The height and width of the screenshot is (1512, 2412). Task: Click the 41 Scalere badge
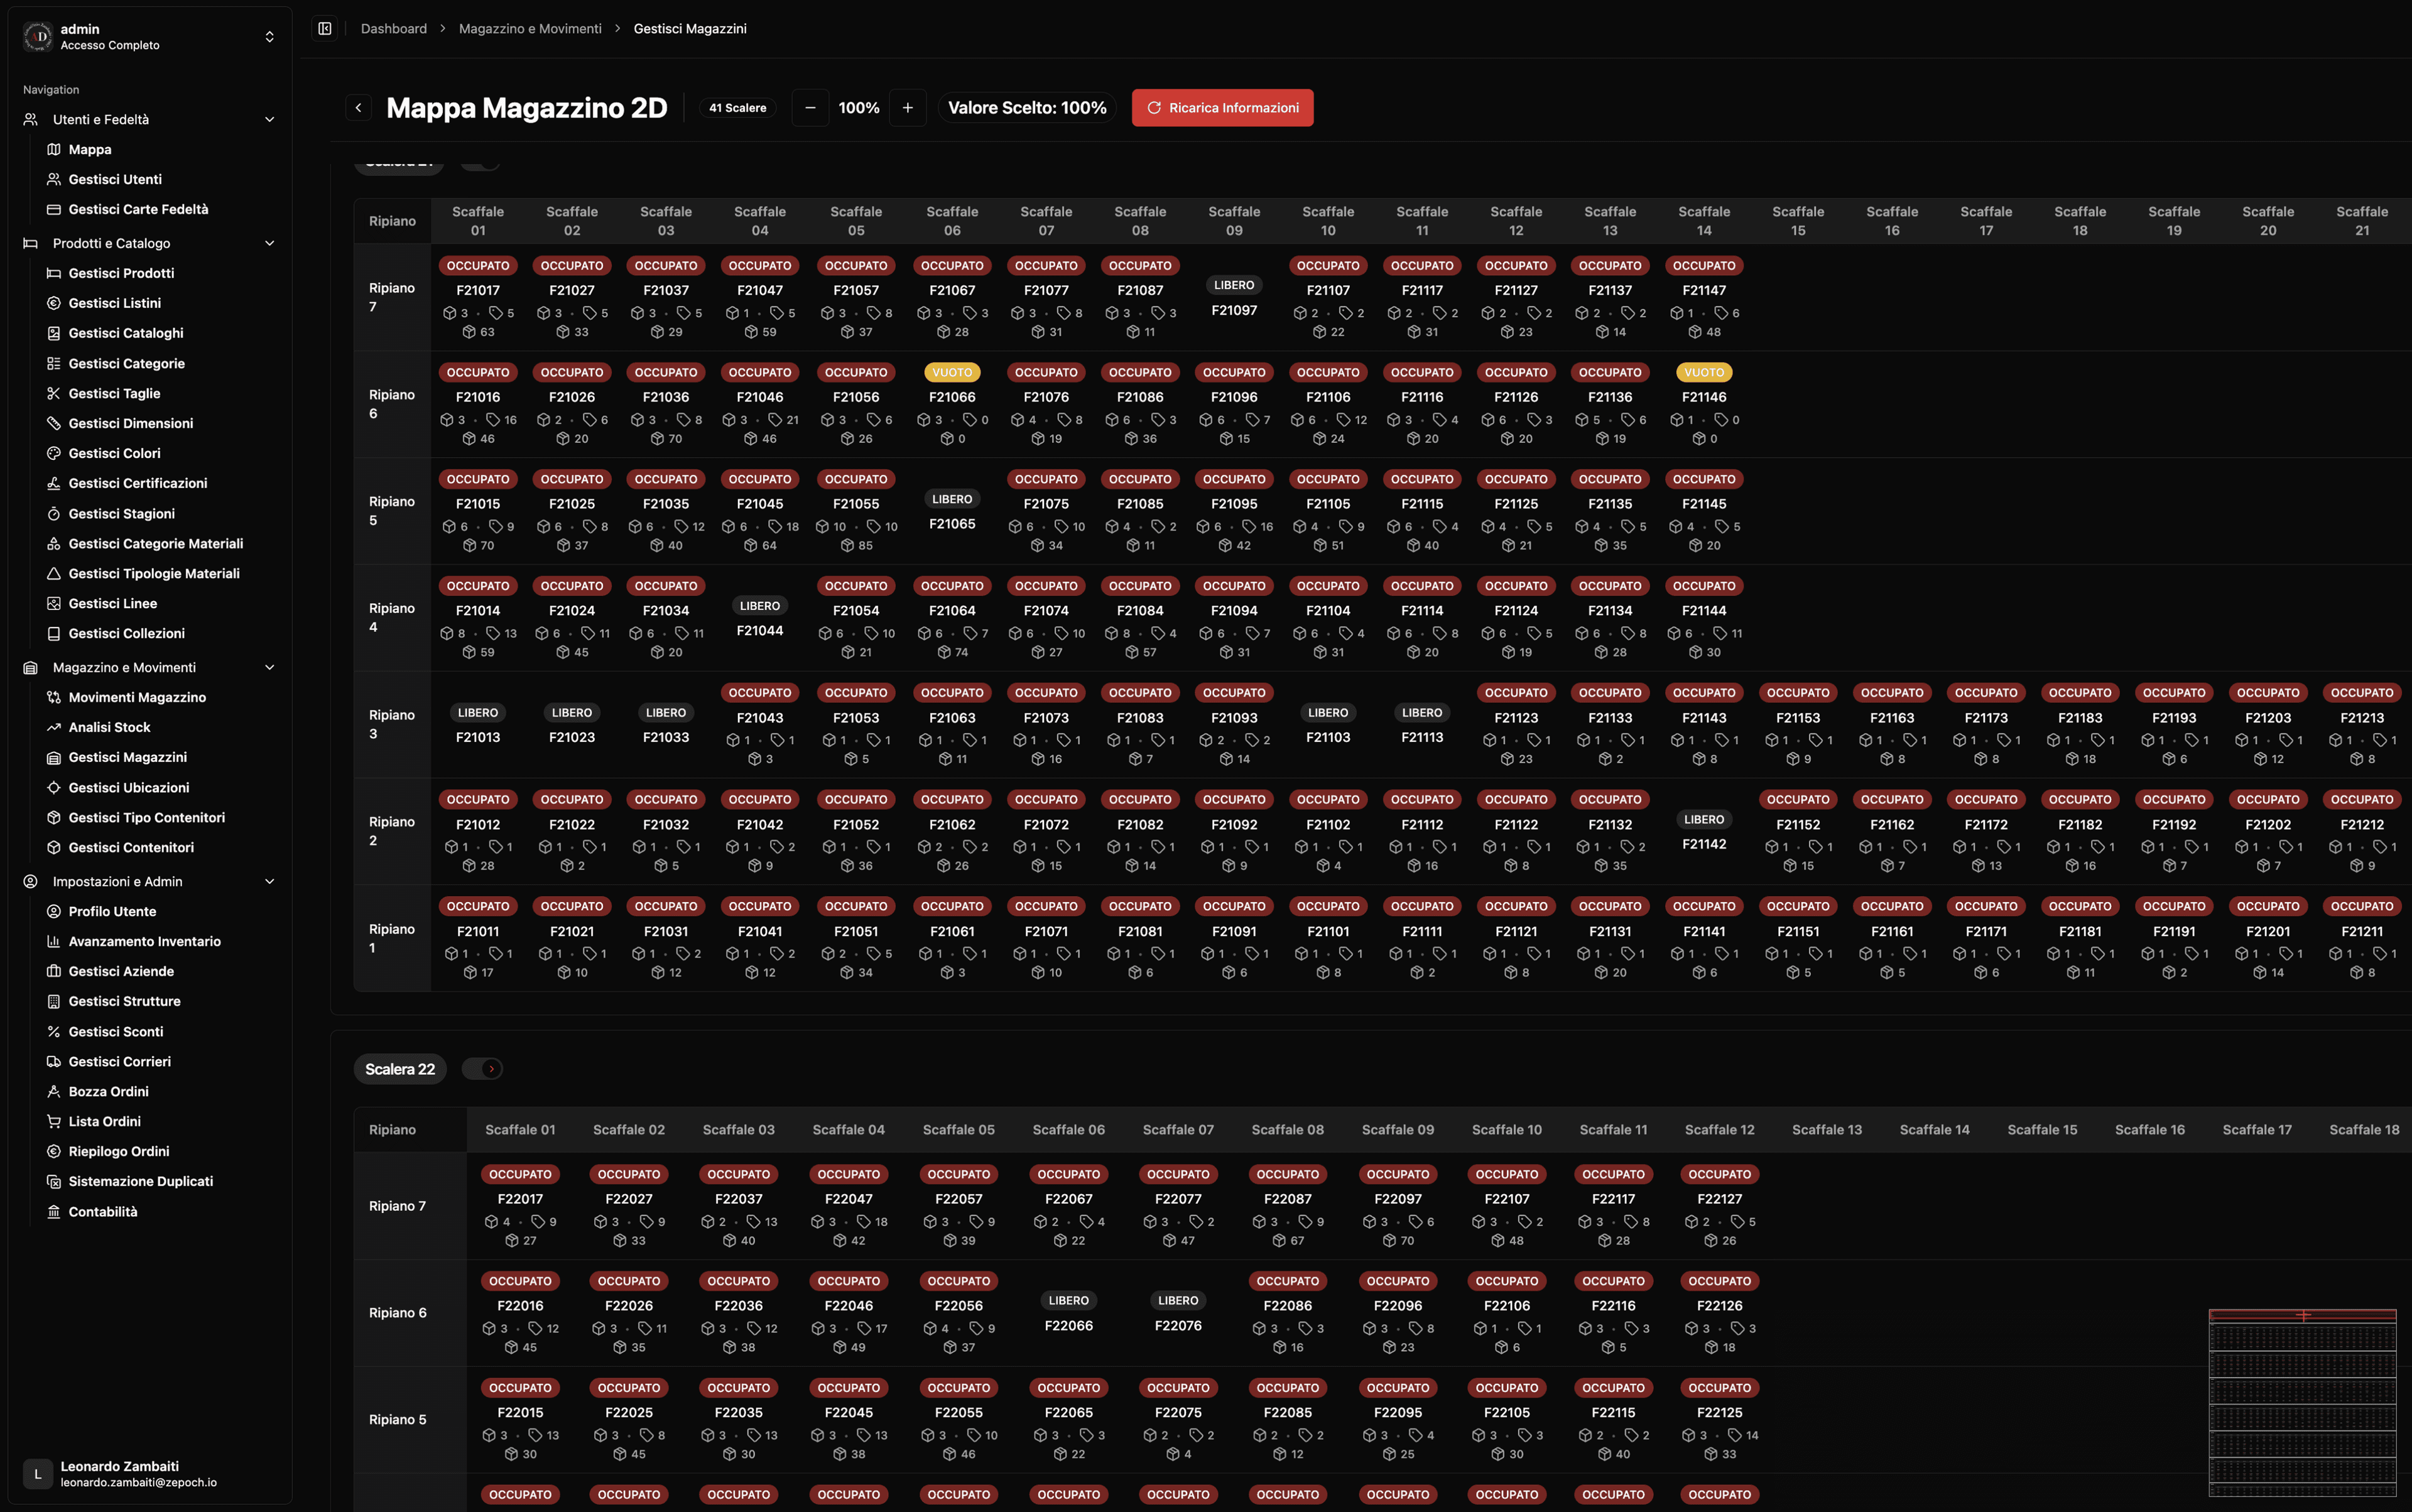[x=738, y=108]
